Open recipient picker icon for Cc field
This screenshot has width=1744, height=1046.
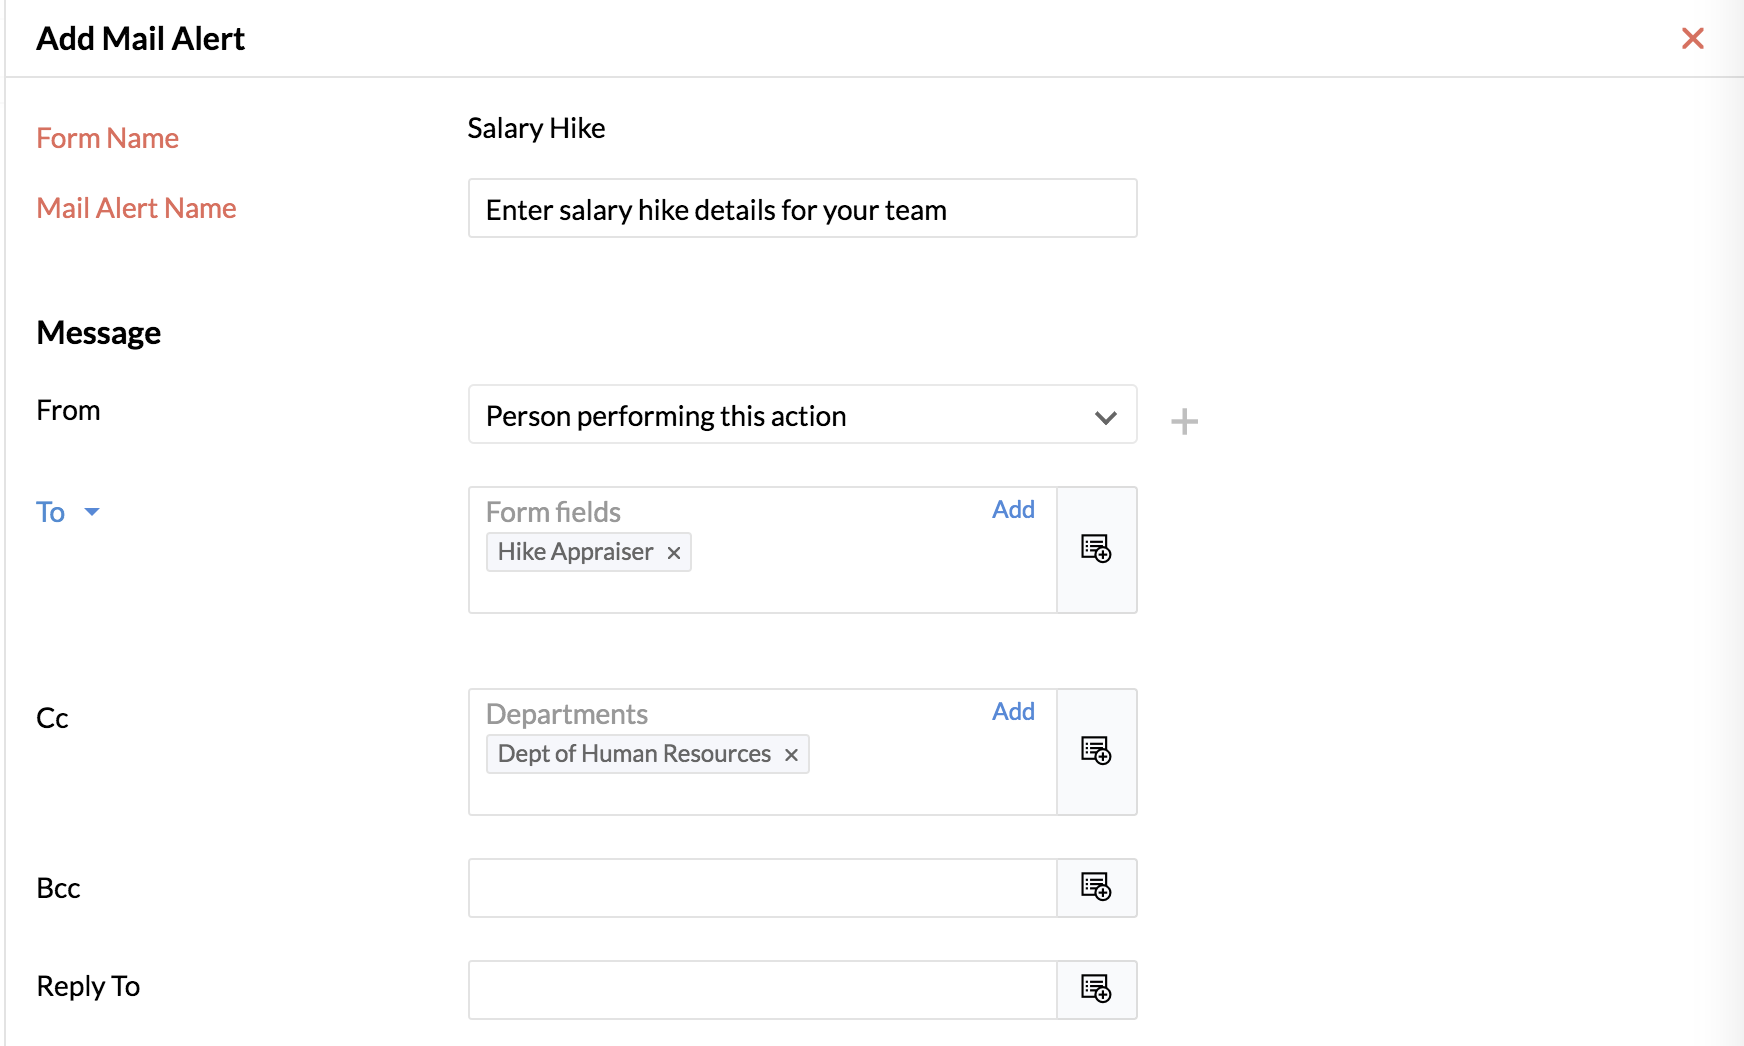(1096, 751)
